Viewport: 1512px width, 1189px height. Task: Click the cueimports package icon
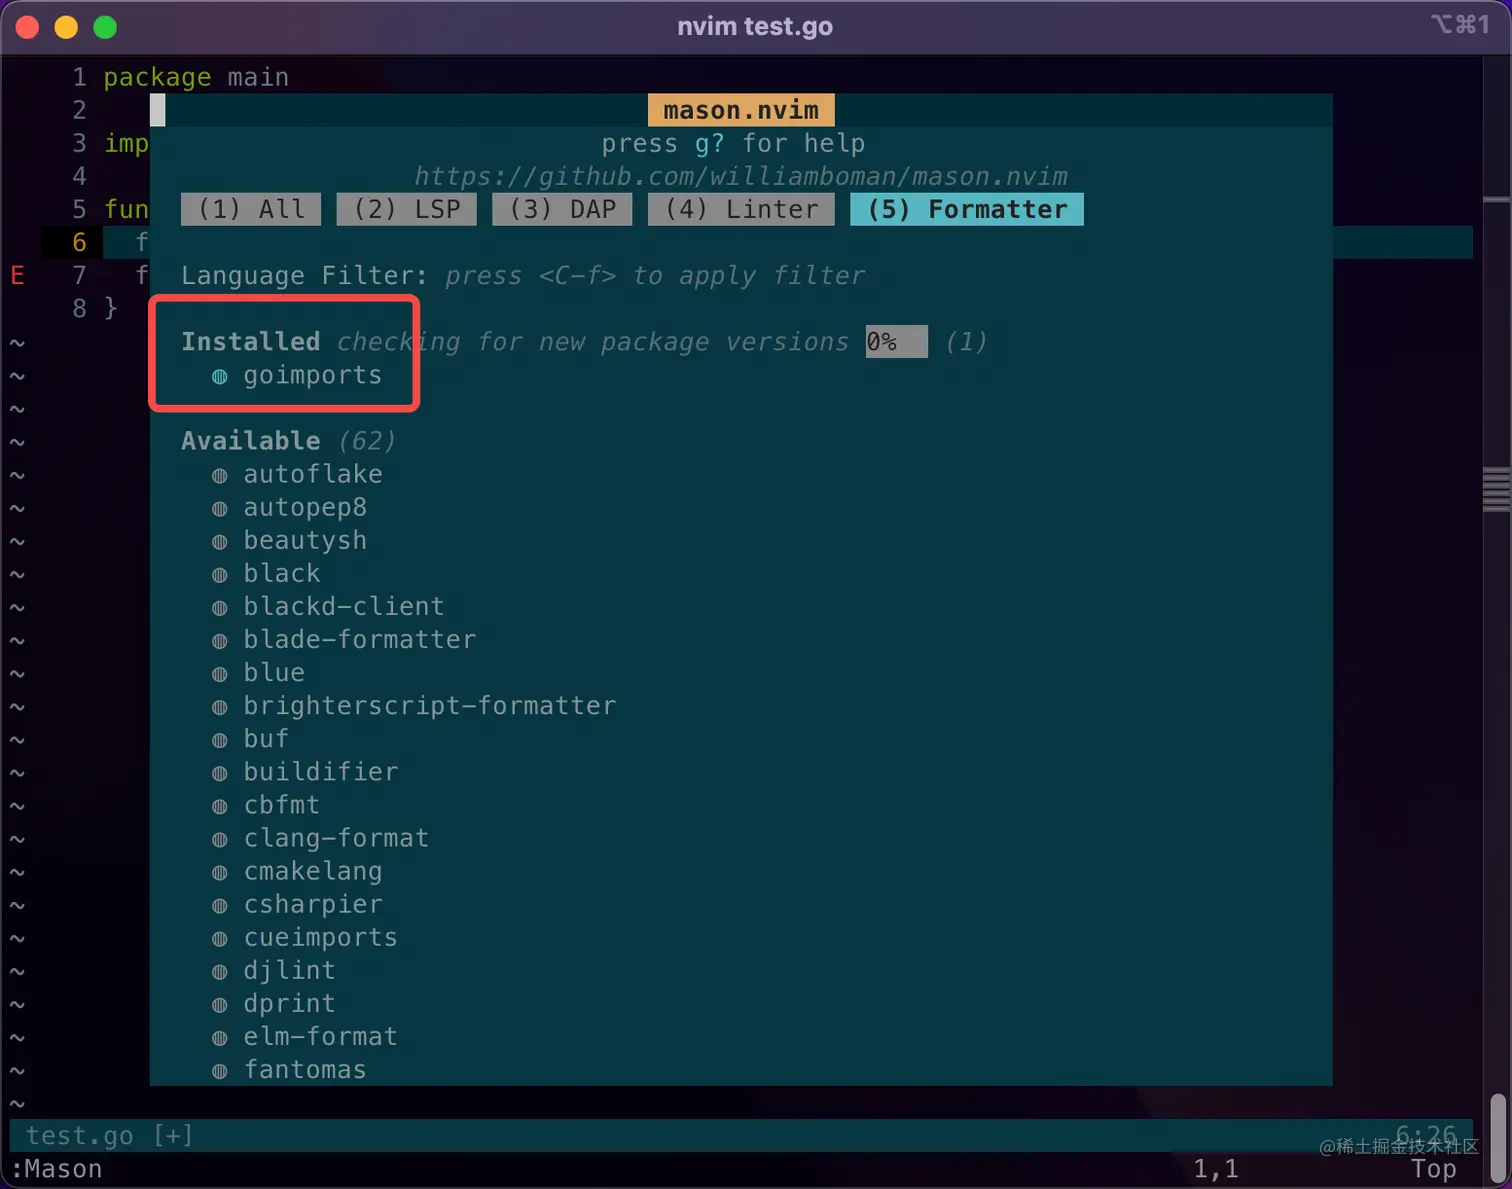pyautogui.click(x=220, y=939)
